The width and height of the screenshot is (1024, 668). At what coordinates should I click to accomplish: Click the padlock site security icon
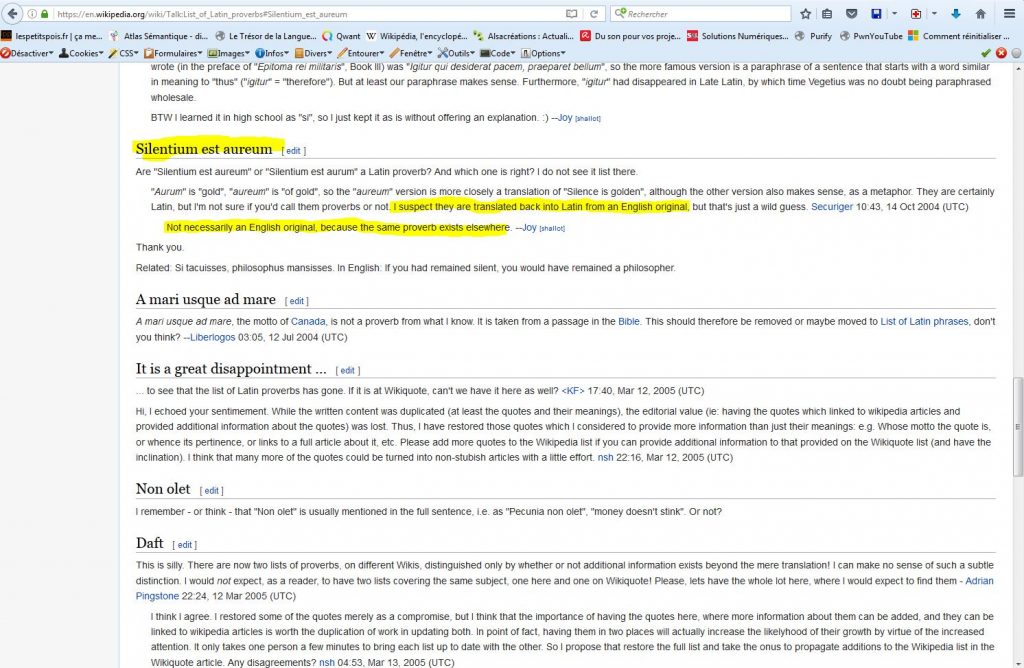45,14
